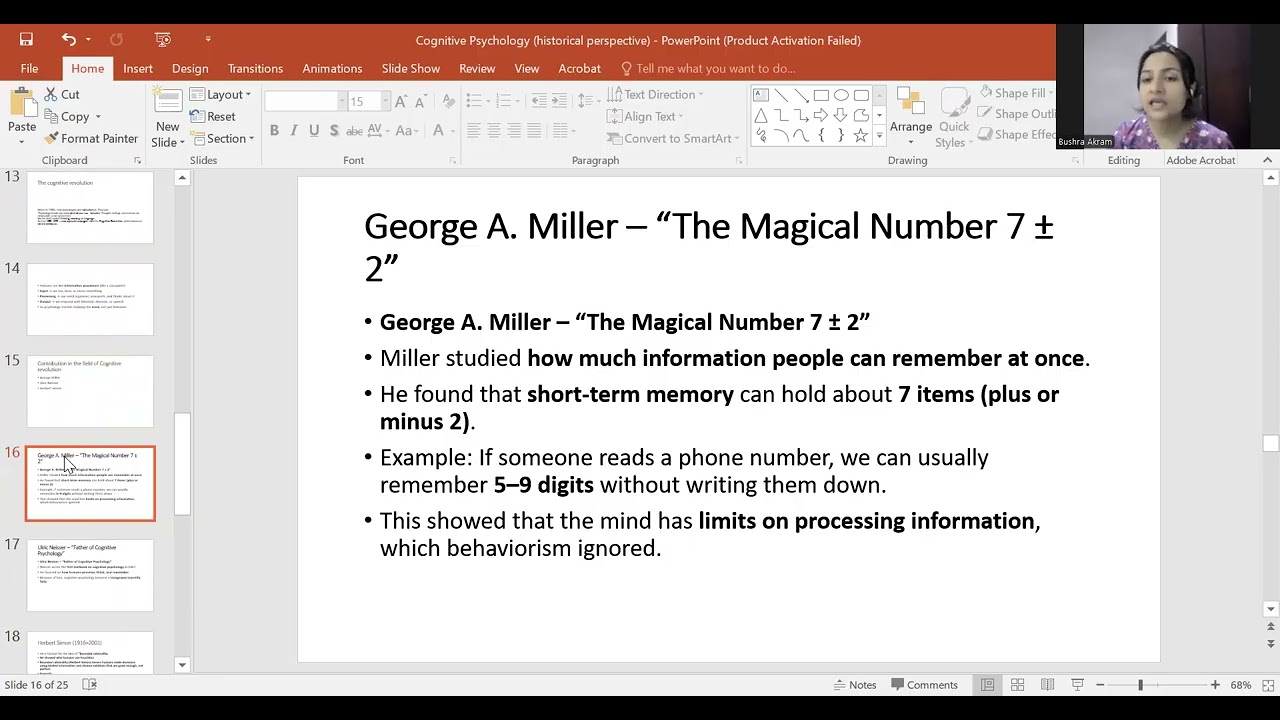Screen dimensions: 1280x720
Task: Open the Slide Show tab
Action: [x=410, y=68]
